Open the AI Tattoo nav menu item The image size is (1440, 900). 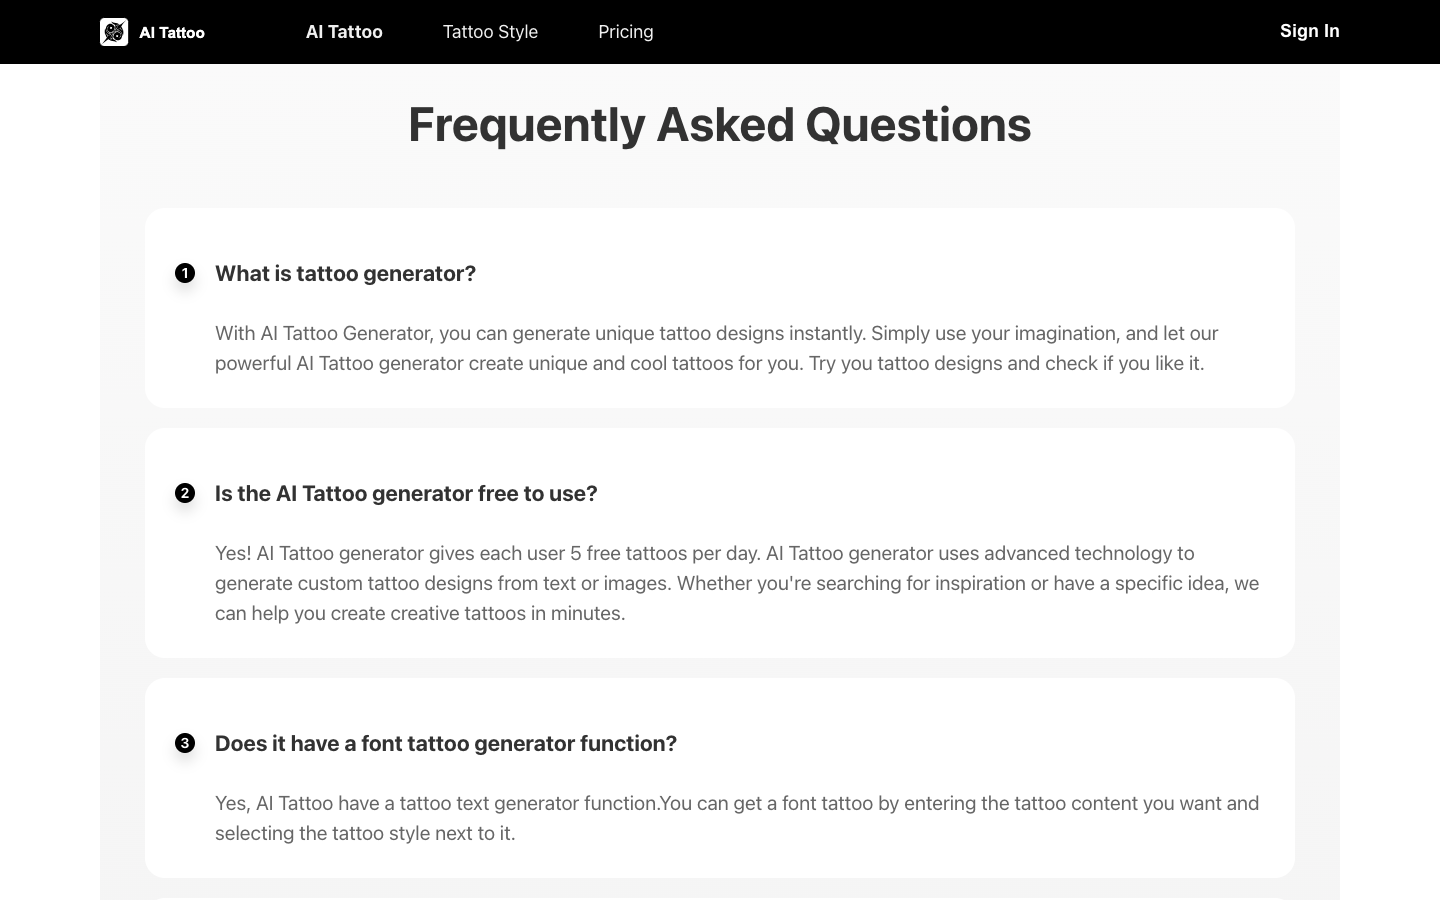click(x=344, y=32)
